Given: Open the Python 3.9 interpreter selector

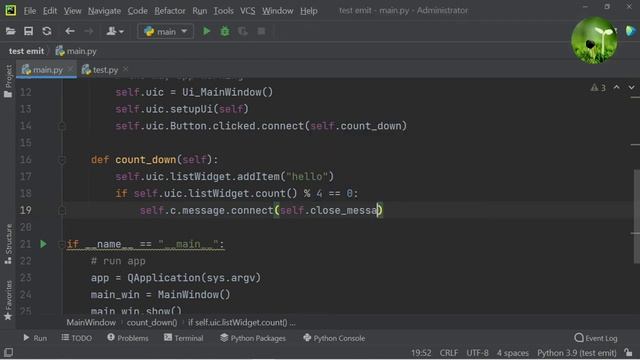Looking at the screenshot, I should 576,353.
